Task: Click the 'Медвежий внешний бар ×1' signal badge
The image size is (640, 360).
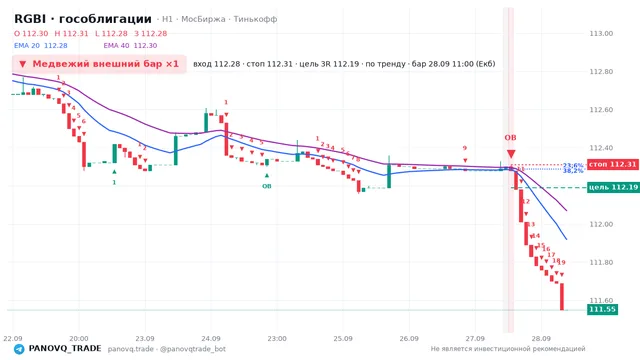Action: pyautogui.click(x=99, y=64)
